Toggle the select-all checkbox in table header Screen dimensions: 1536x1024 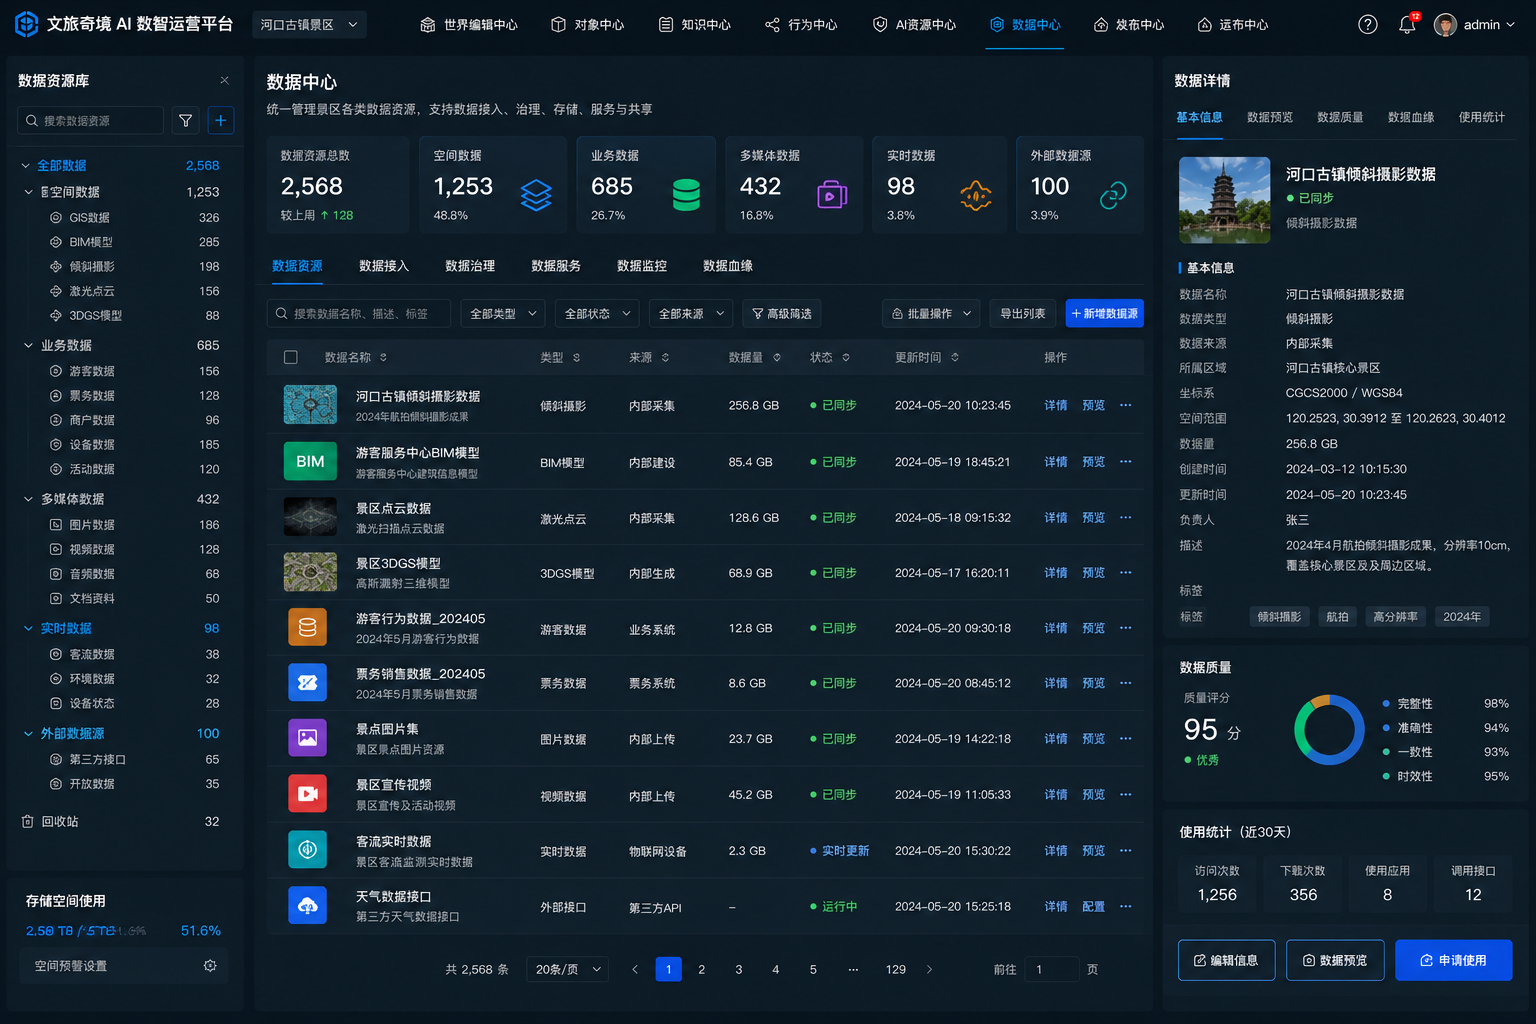click(291, 357)
